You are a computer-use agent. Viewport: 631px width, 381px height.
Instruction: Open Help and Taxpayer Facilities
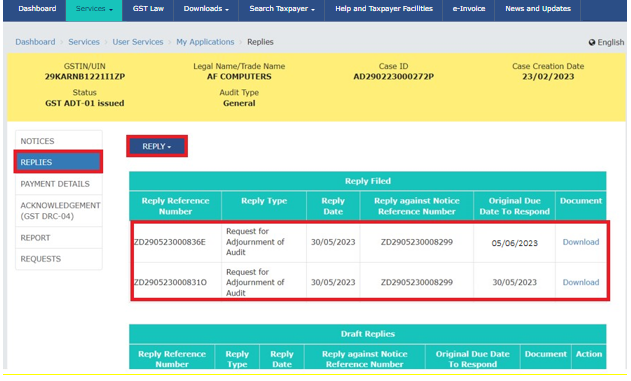(x=384, y=8)
